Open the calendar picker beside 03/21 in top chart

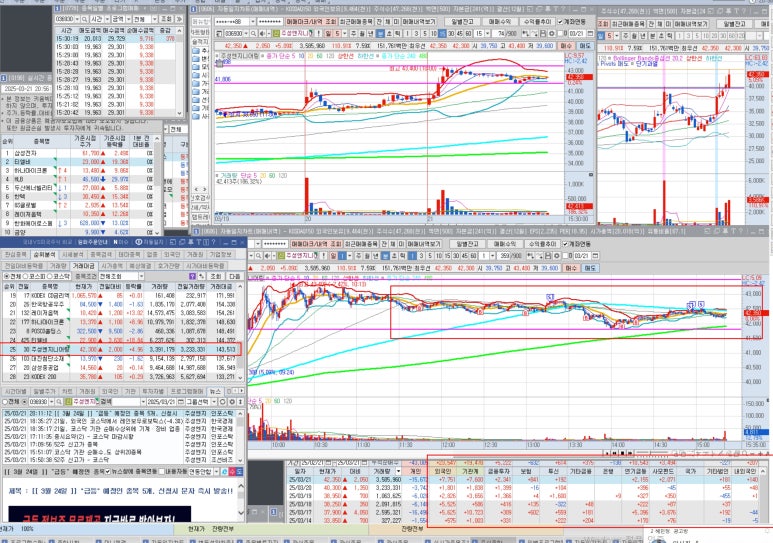click(590, 34)
